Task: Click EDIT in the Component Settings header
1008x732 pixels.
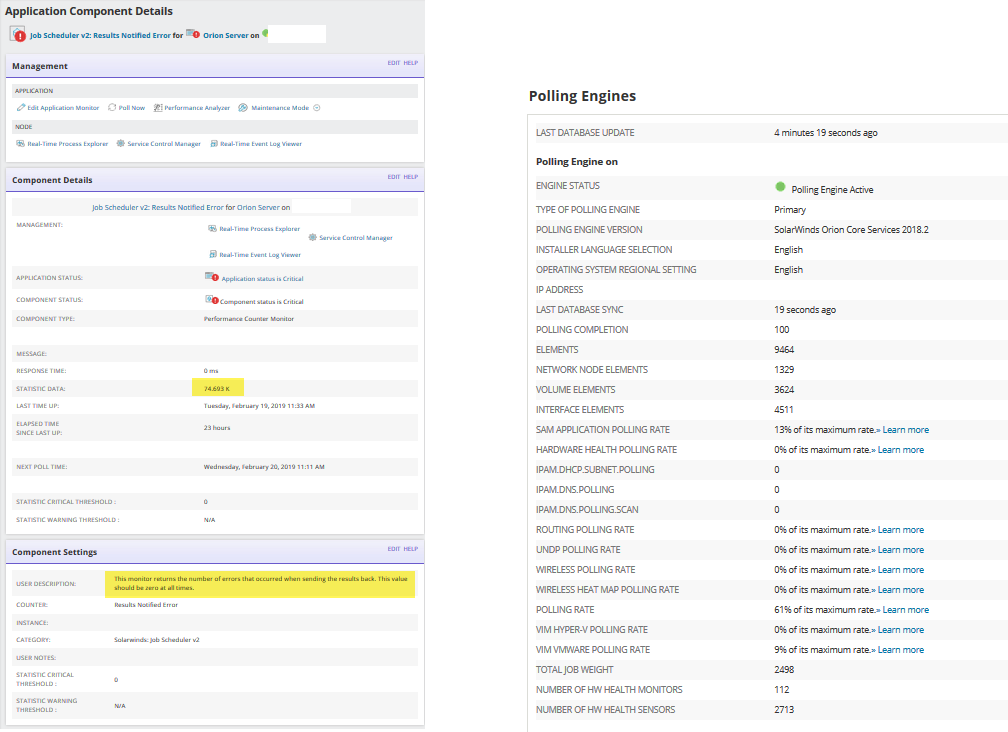Action: [x=393, y=549]
